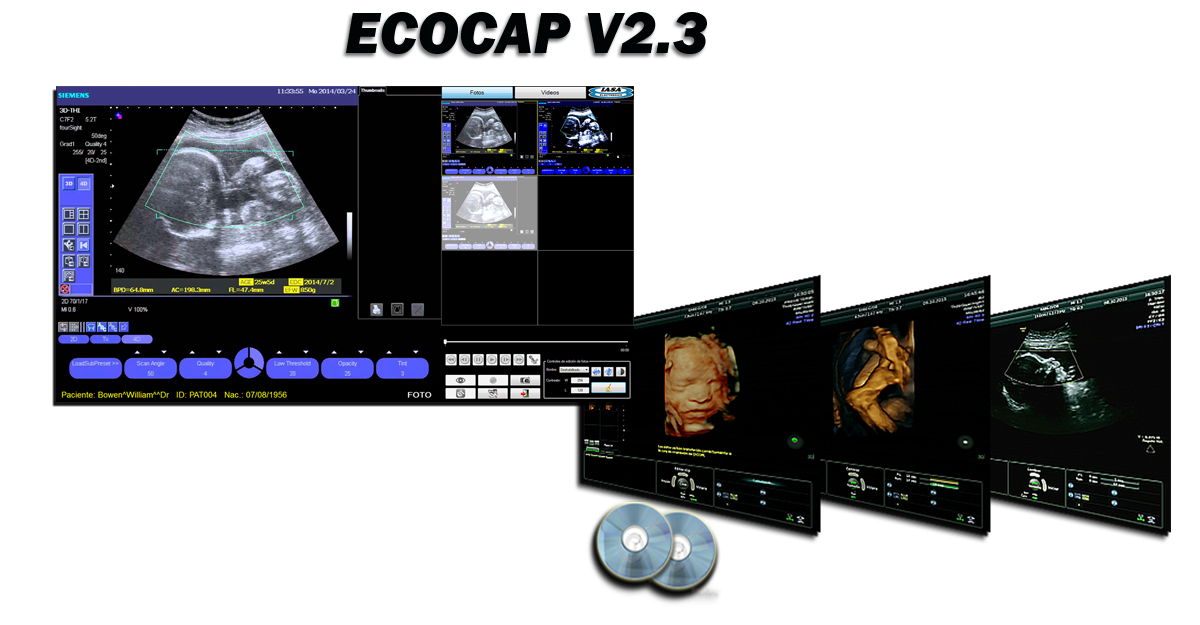Choose the two-column split layout icon

point(84,229)
